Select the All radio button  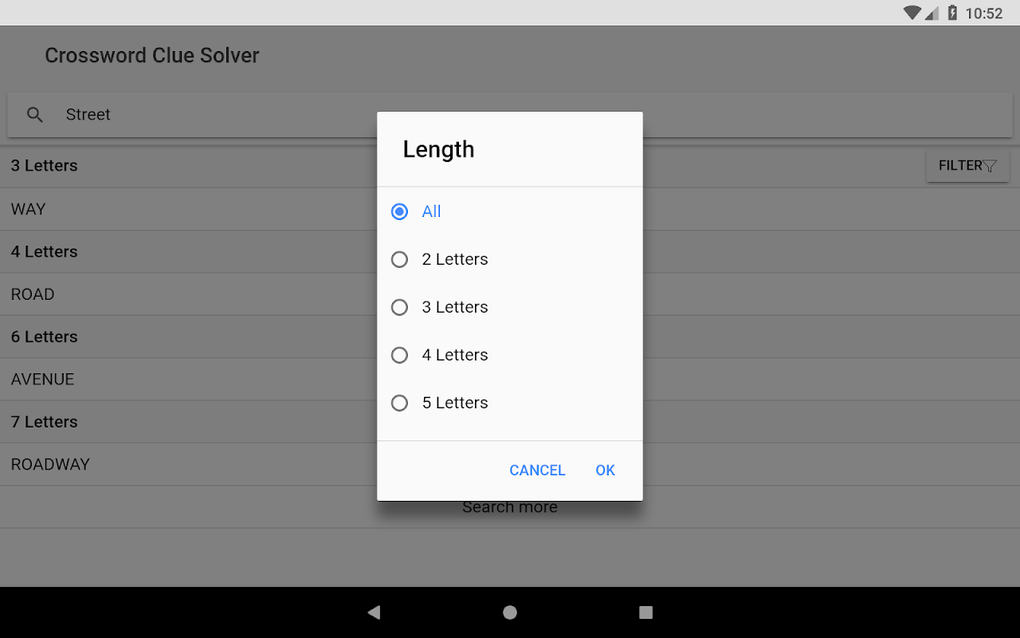coord(400,211)
